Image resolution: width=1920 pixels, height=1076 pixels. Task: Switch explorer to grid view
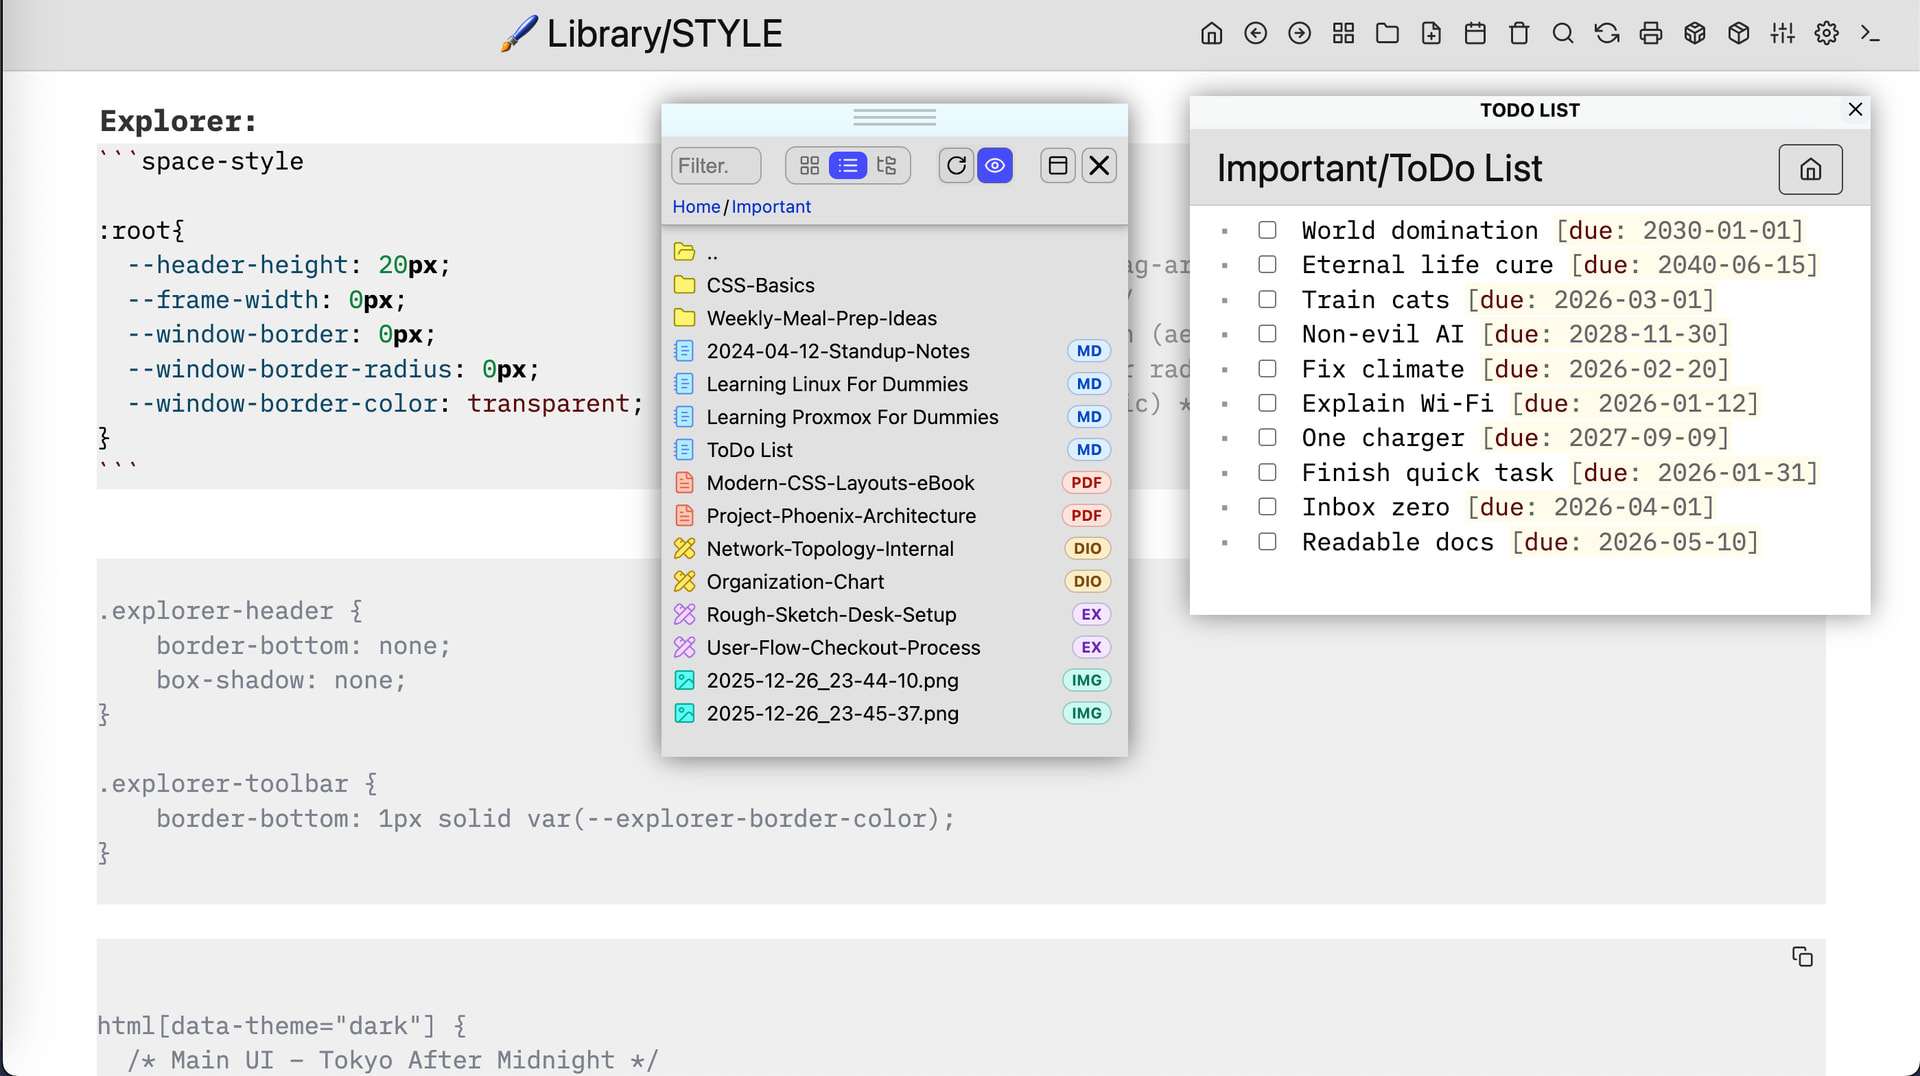(809, 166)
